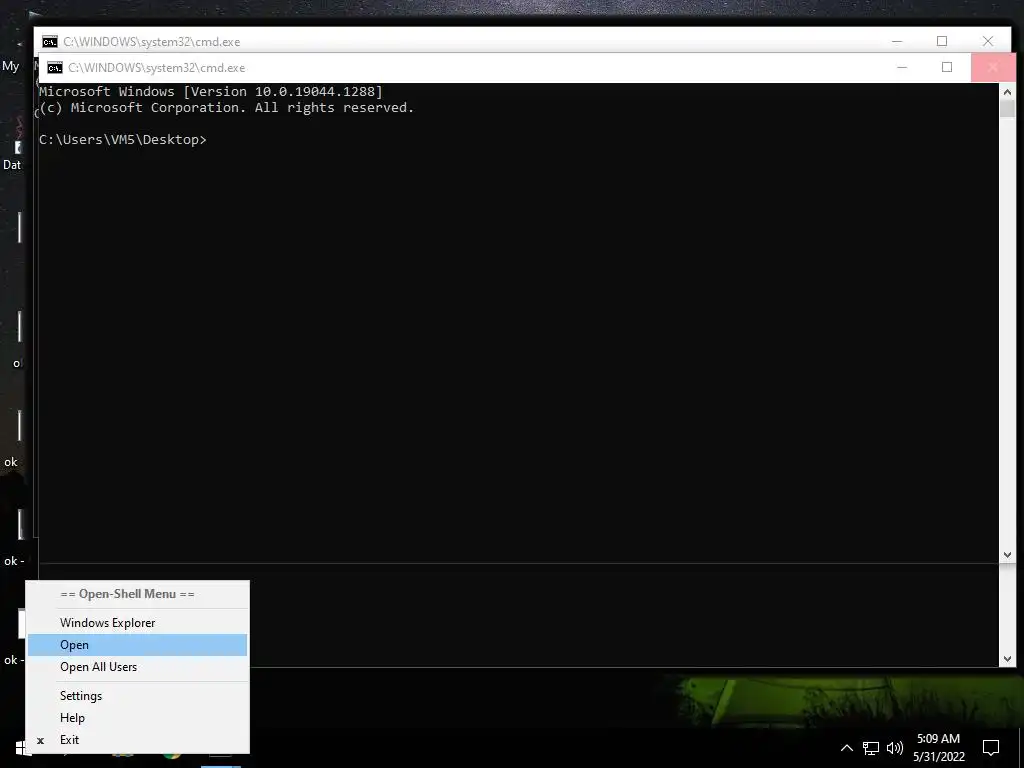Image resolution: width=1024 pixels, height=768 pixels.
Task: Click the cmd scrollbar up arrow
Action: pos(1007,91)
